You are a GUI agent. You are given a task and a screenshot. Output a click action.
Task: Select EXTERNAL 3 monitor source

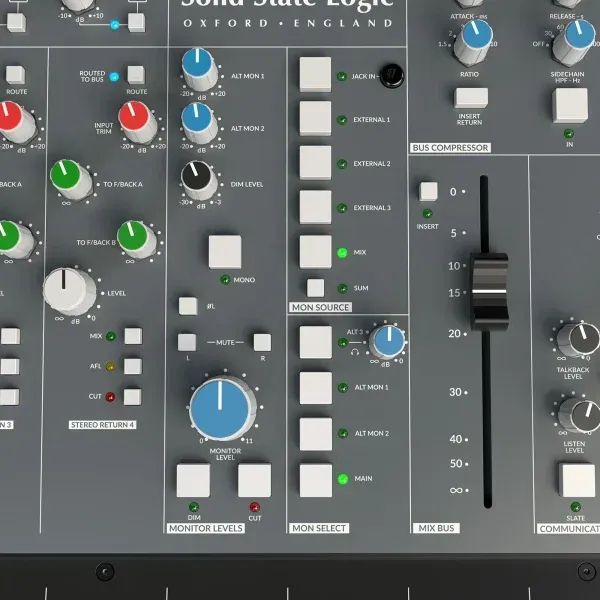(x=315, y=207)
